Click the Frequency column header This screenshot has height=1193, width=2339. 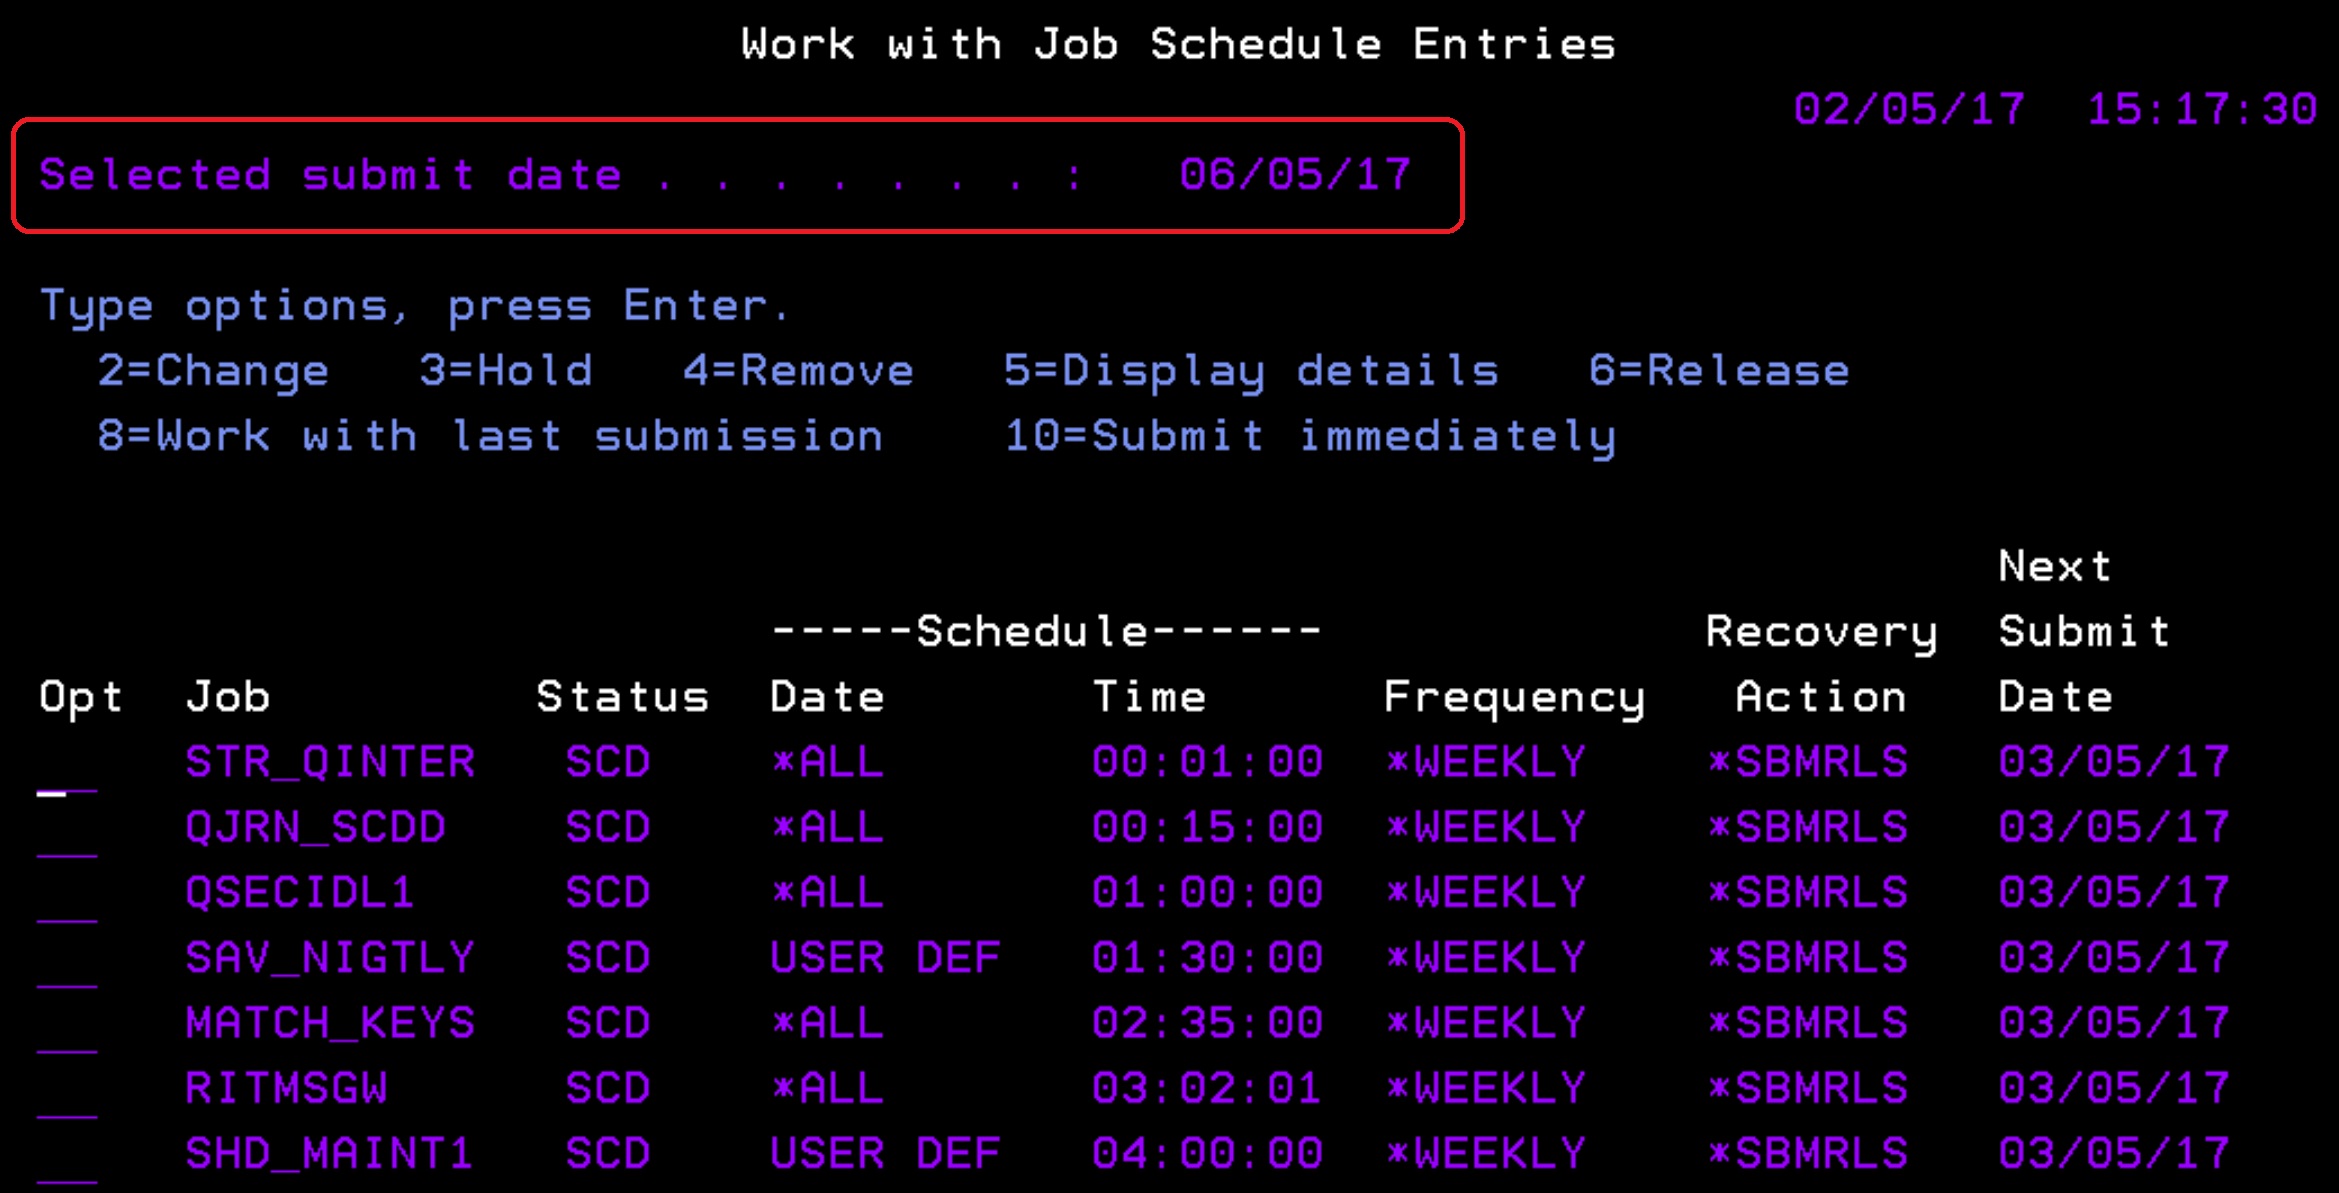1514,697
